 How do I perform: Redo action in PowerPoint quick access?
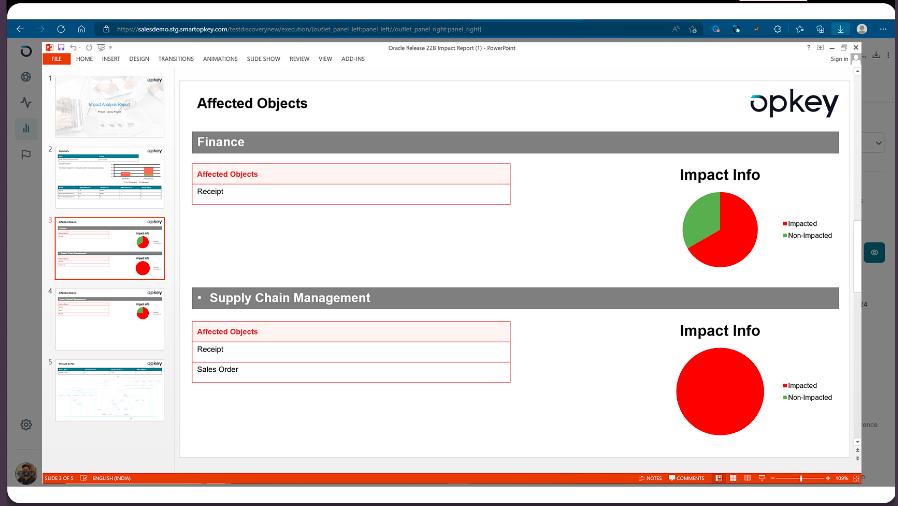point(89,48)
